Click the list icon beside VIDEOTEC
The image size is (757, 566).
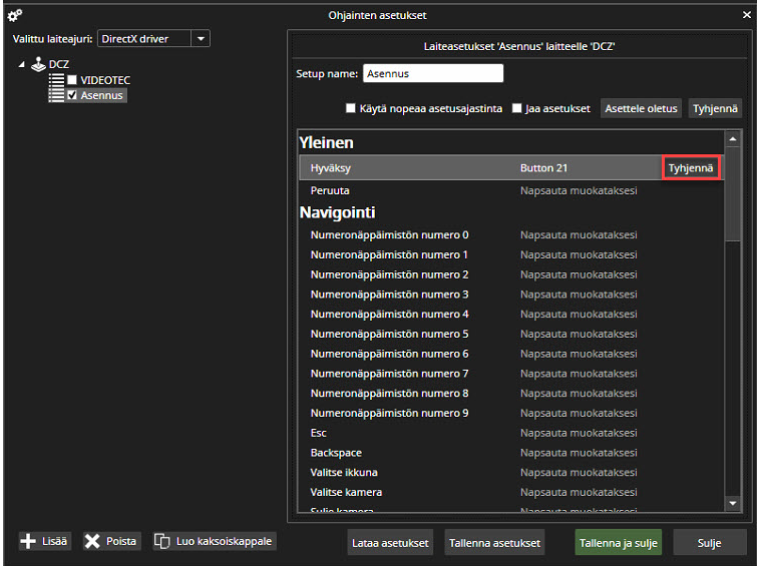[56, 80]
